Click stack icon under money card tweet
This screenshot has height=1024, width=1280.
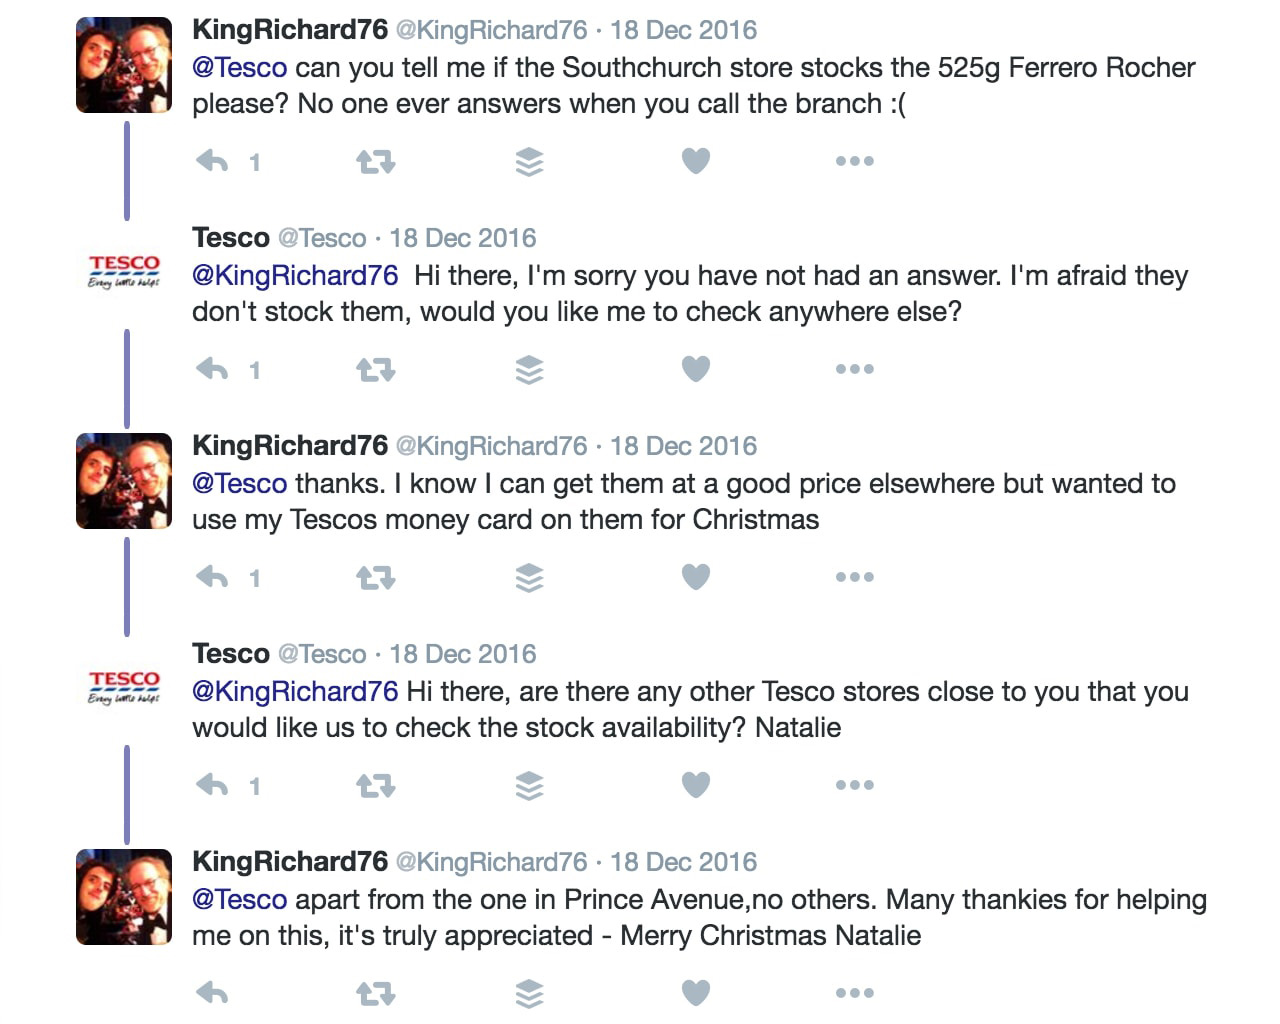coord(529,578)
